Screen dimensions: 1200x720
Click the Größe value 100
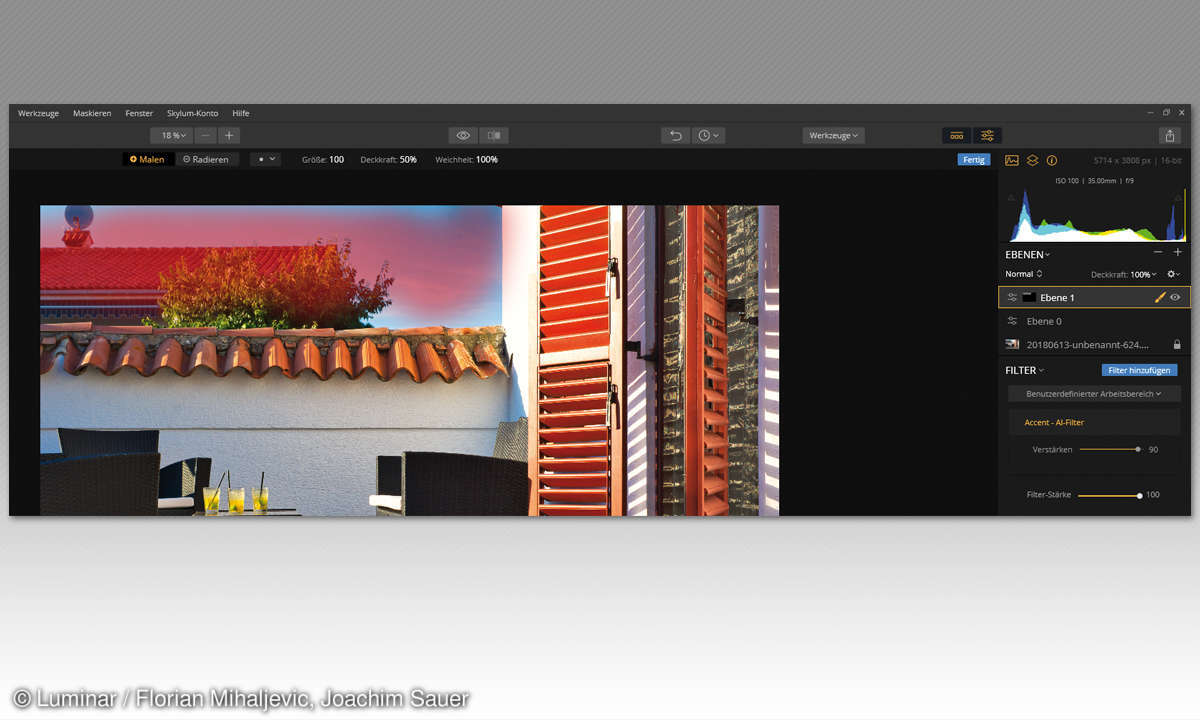pos(336,159)
